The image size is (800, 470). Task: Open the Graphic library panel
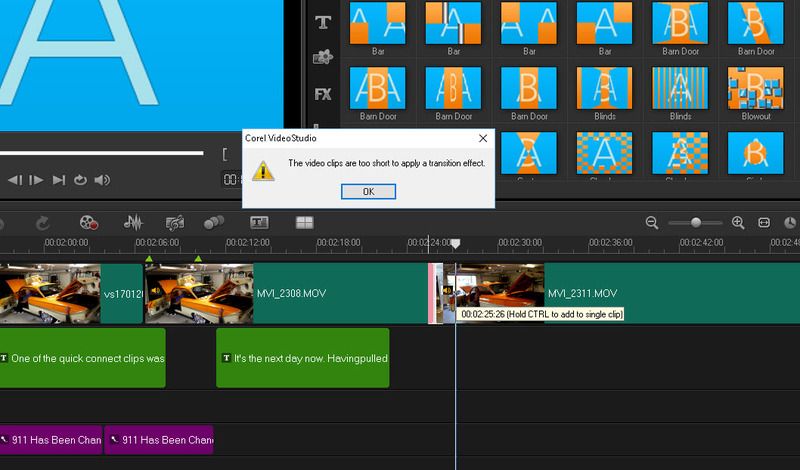[322, 58]
